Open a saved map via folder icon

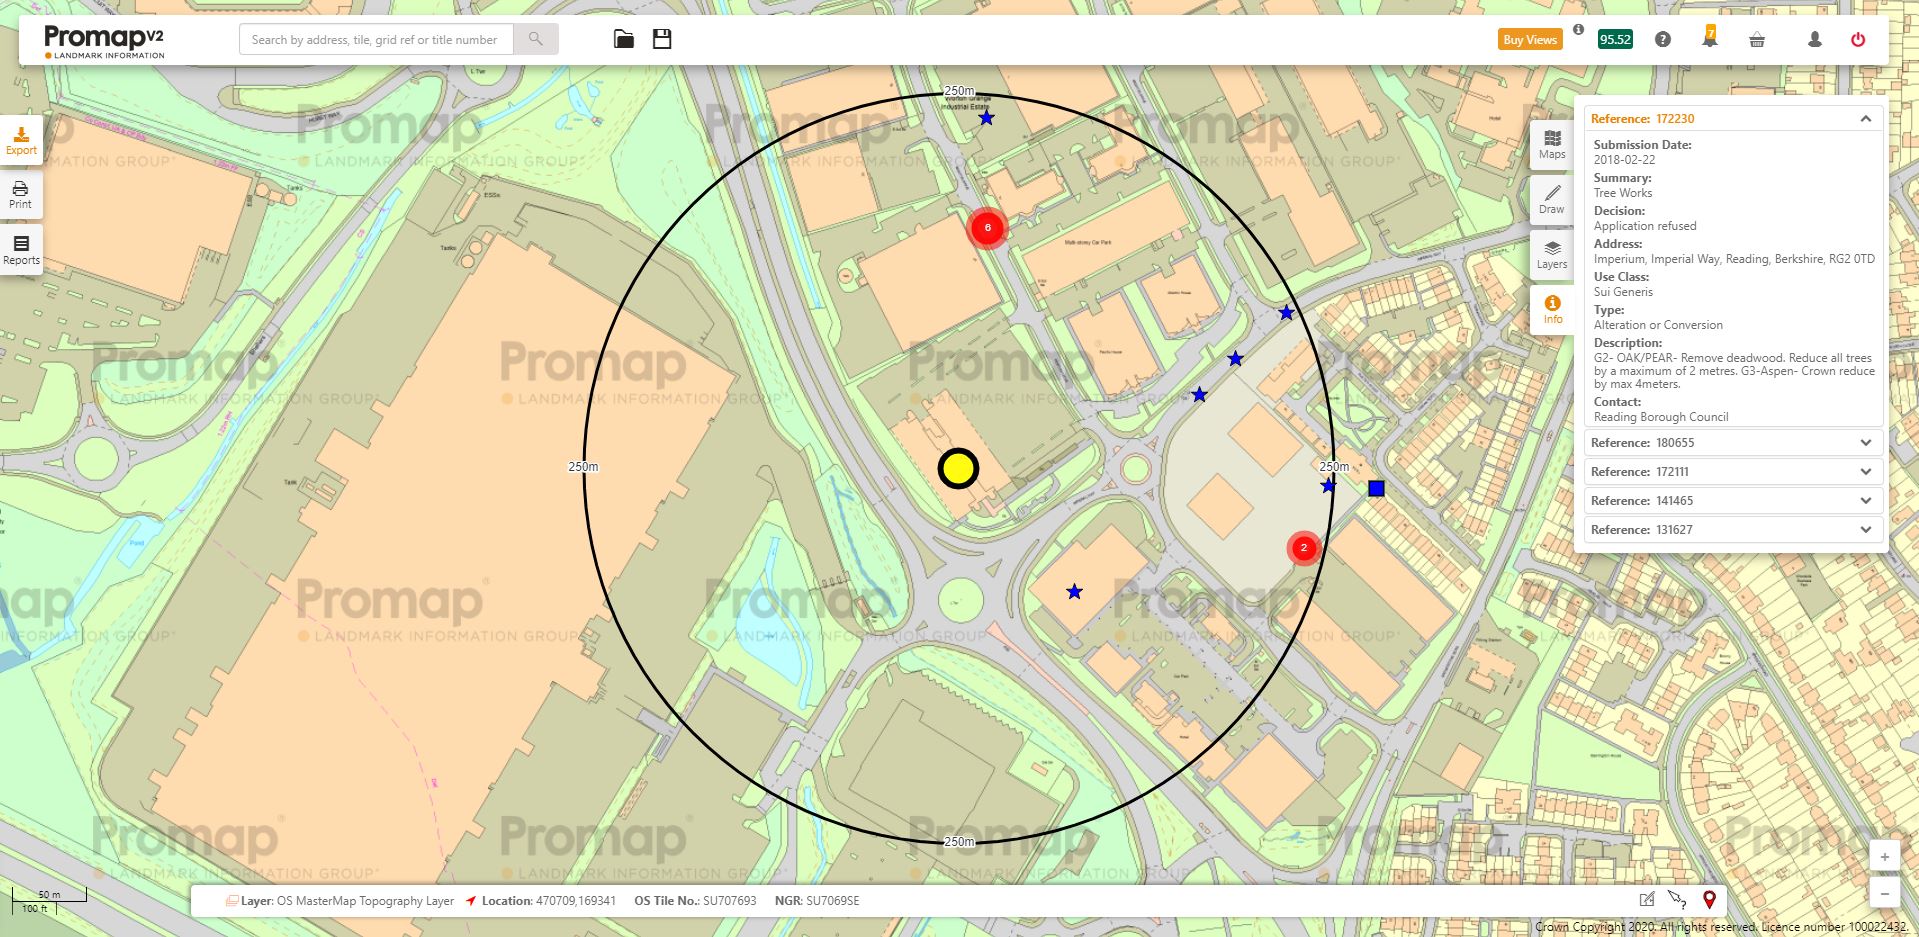624,39
